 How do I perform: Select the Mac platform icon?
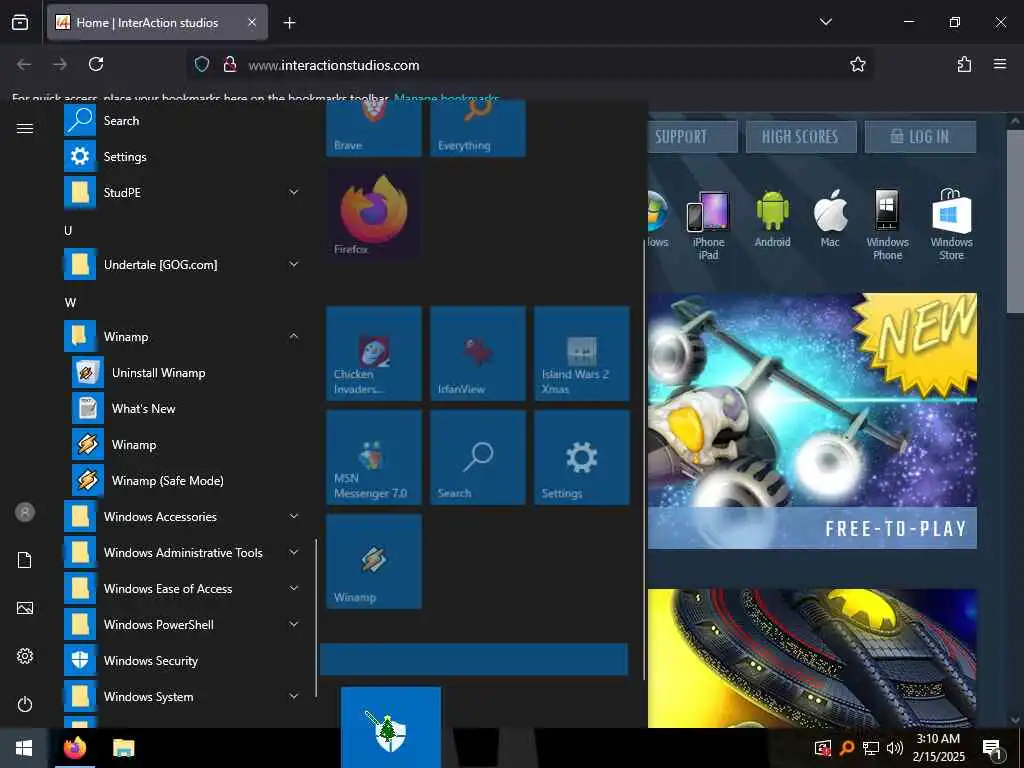pyautogui.click(x=830, y=219)
